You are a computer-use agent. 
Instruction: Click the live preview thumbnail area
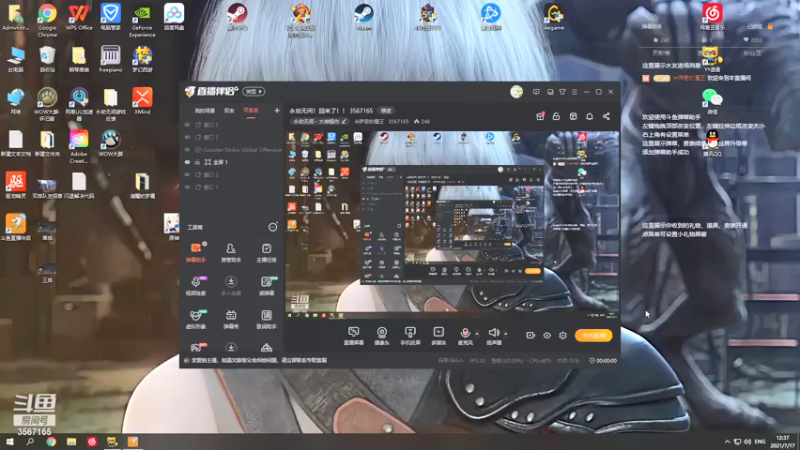[x=452, y=224]
